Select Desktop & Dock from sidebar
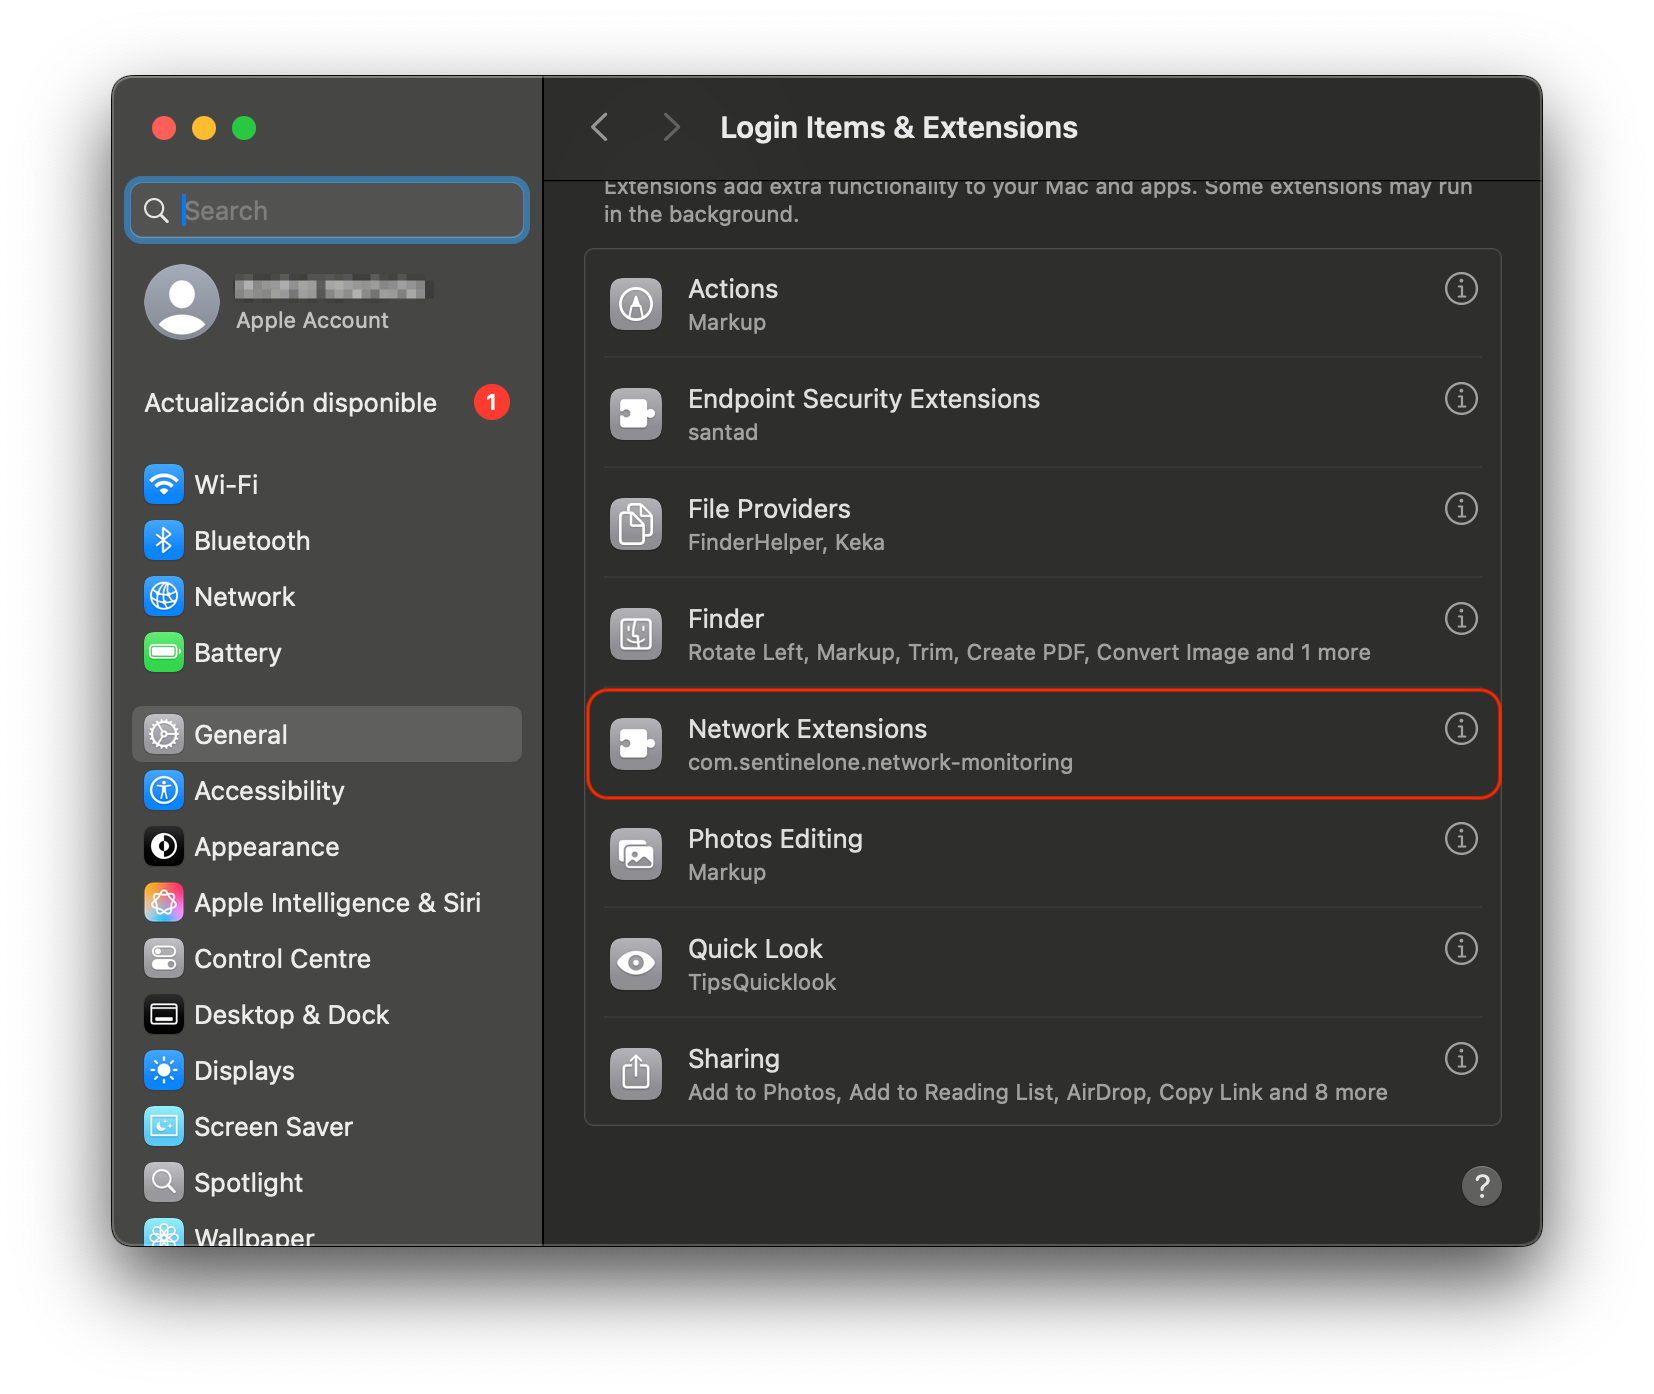 tap(292, 1014)
